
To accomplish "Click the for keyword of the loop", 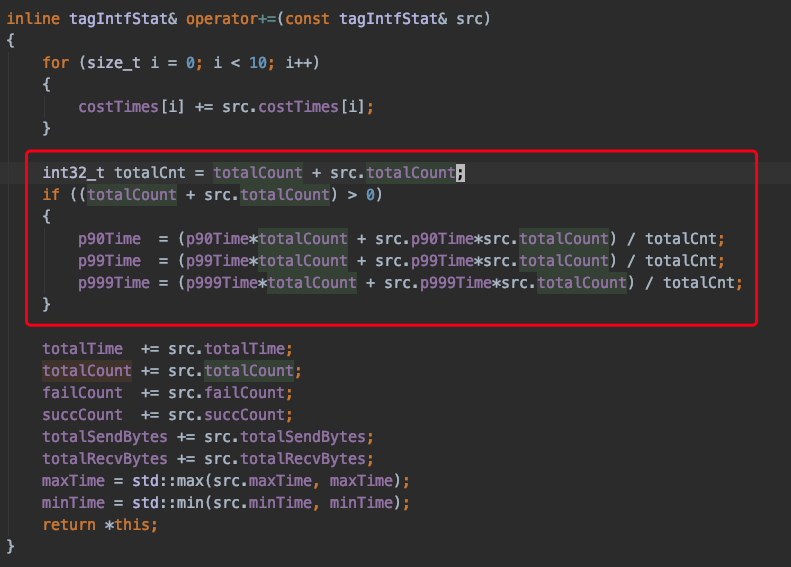I will (55, 62).
